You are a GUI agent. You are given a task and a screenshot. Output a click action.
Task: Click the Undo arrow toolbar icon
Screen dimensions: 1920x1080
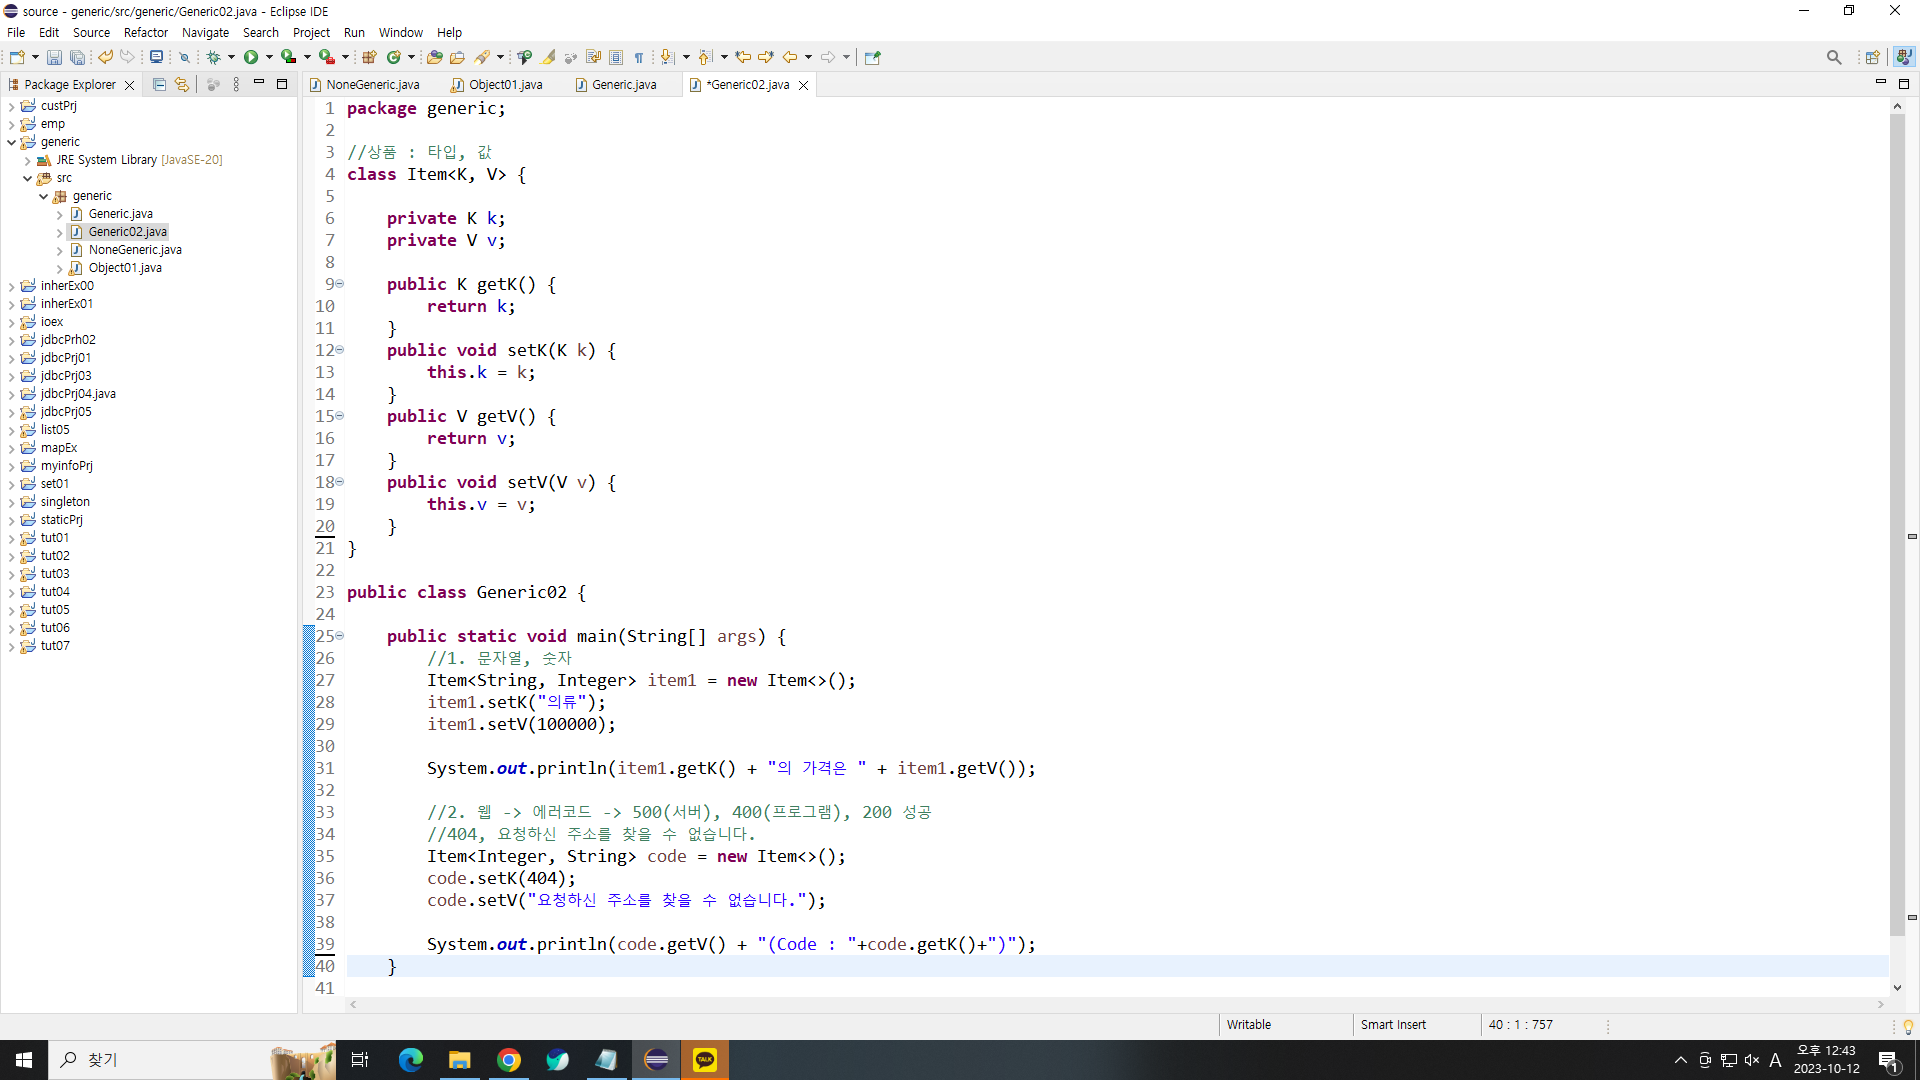pos(105,57)
